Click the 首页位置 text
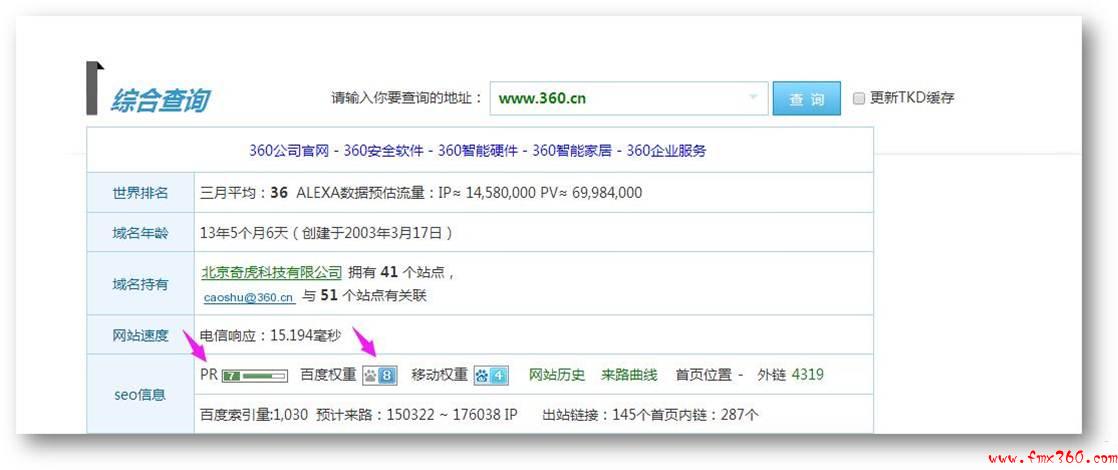Viewport: 1118px width, 470px height. (x=704, y=374)
